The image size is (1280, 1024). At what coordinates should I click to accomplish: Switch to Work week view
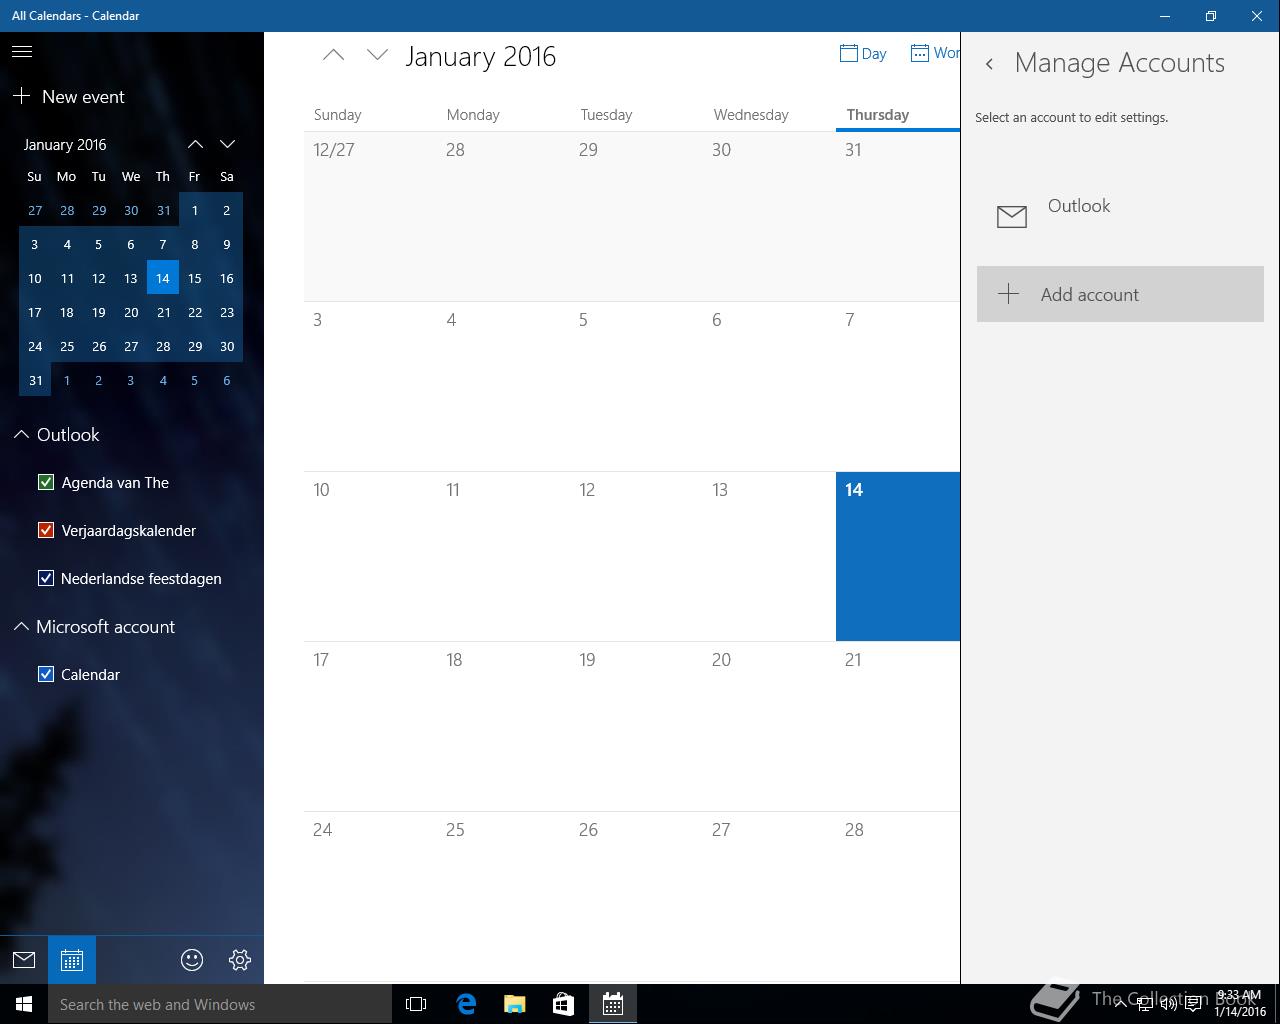pyautogui.click(x=935, y=54)
